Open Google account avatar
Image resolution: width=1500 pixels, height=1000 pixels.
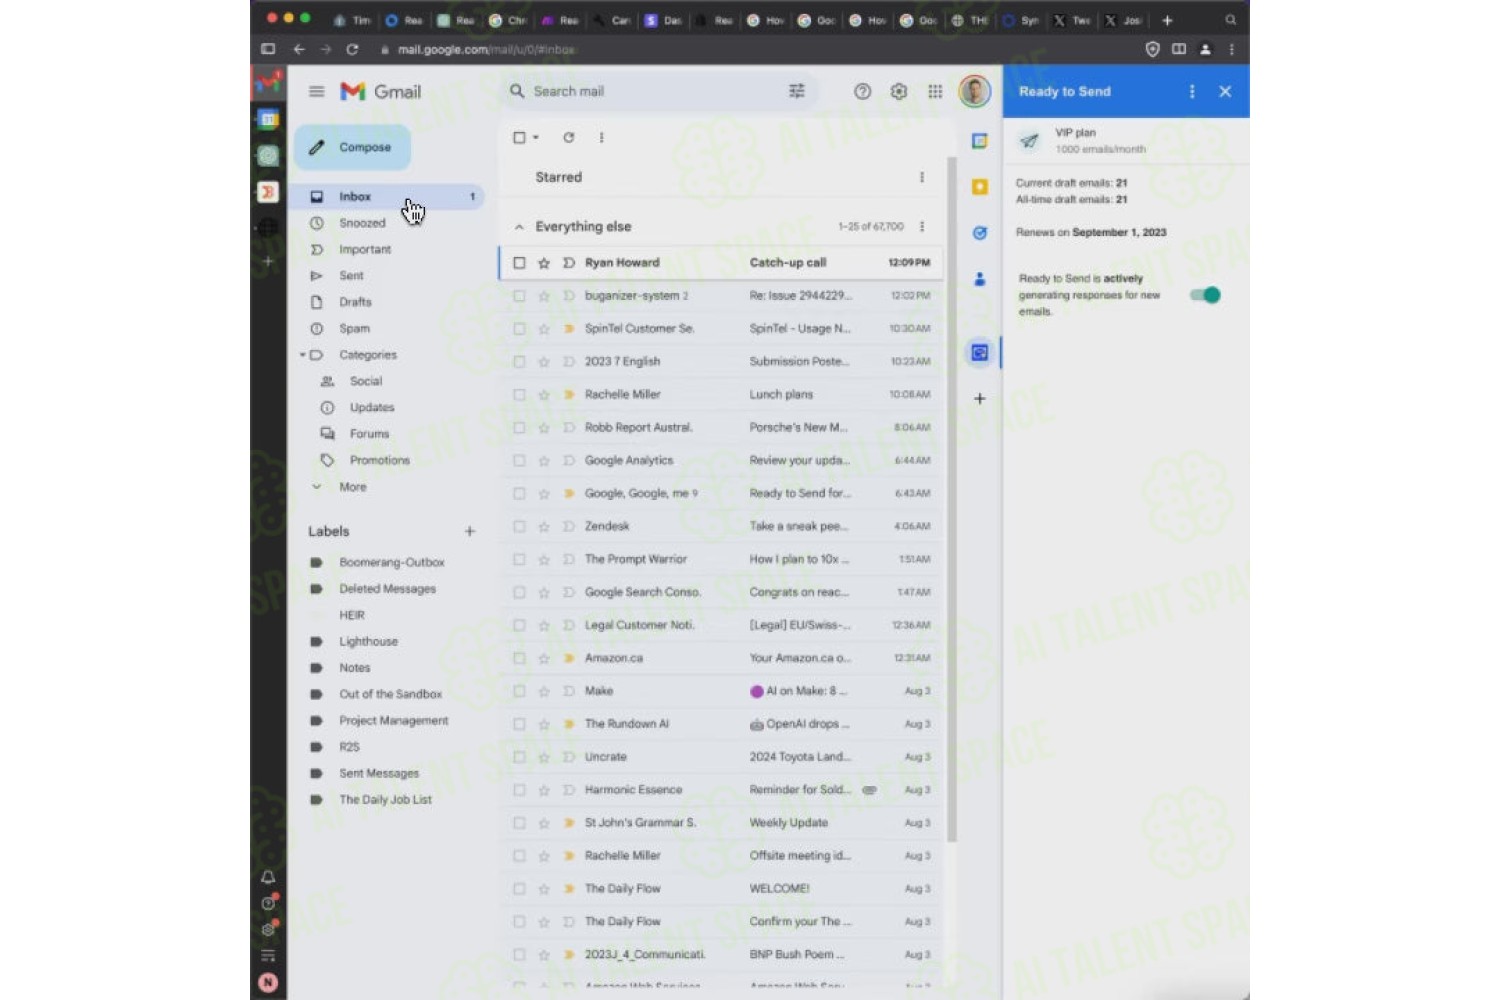point(974,91)
